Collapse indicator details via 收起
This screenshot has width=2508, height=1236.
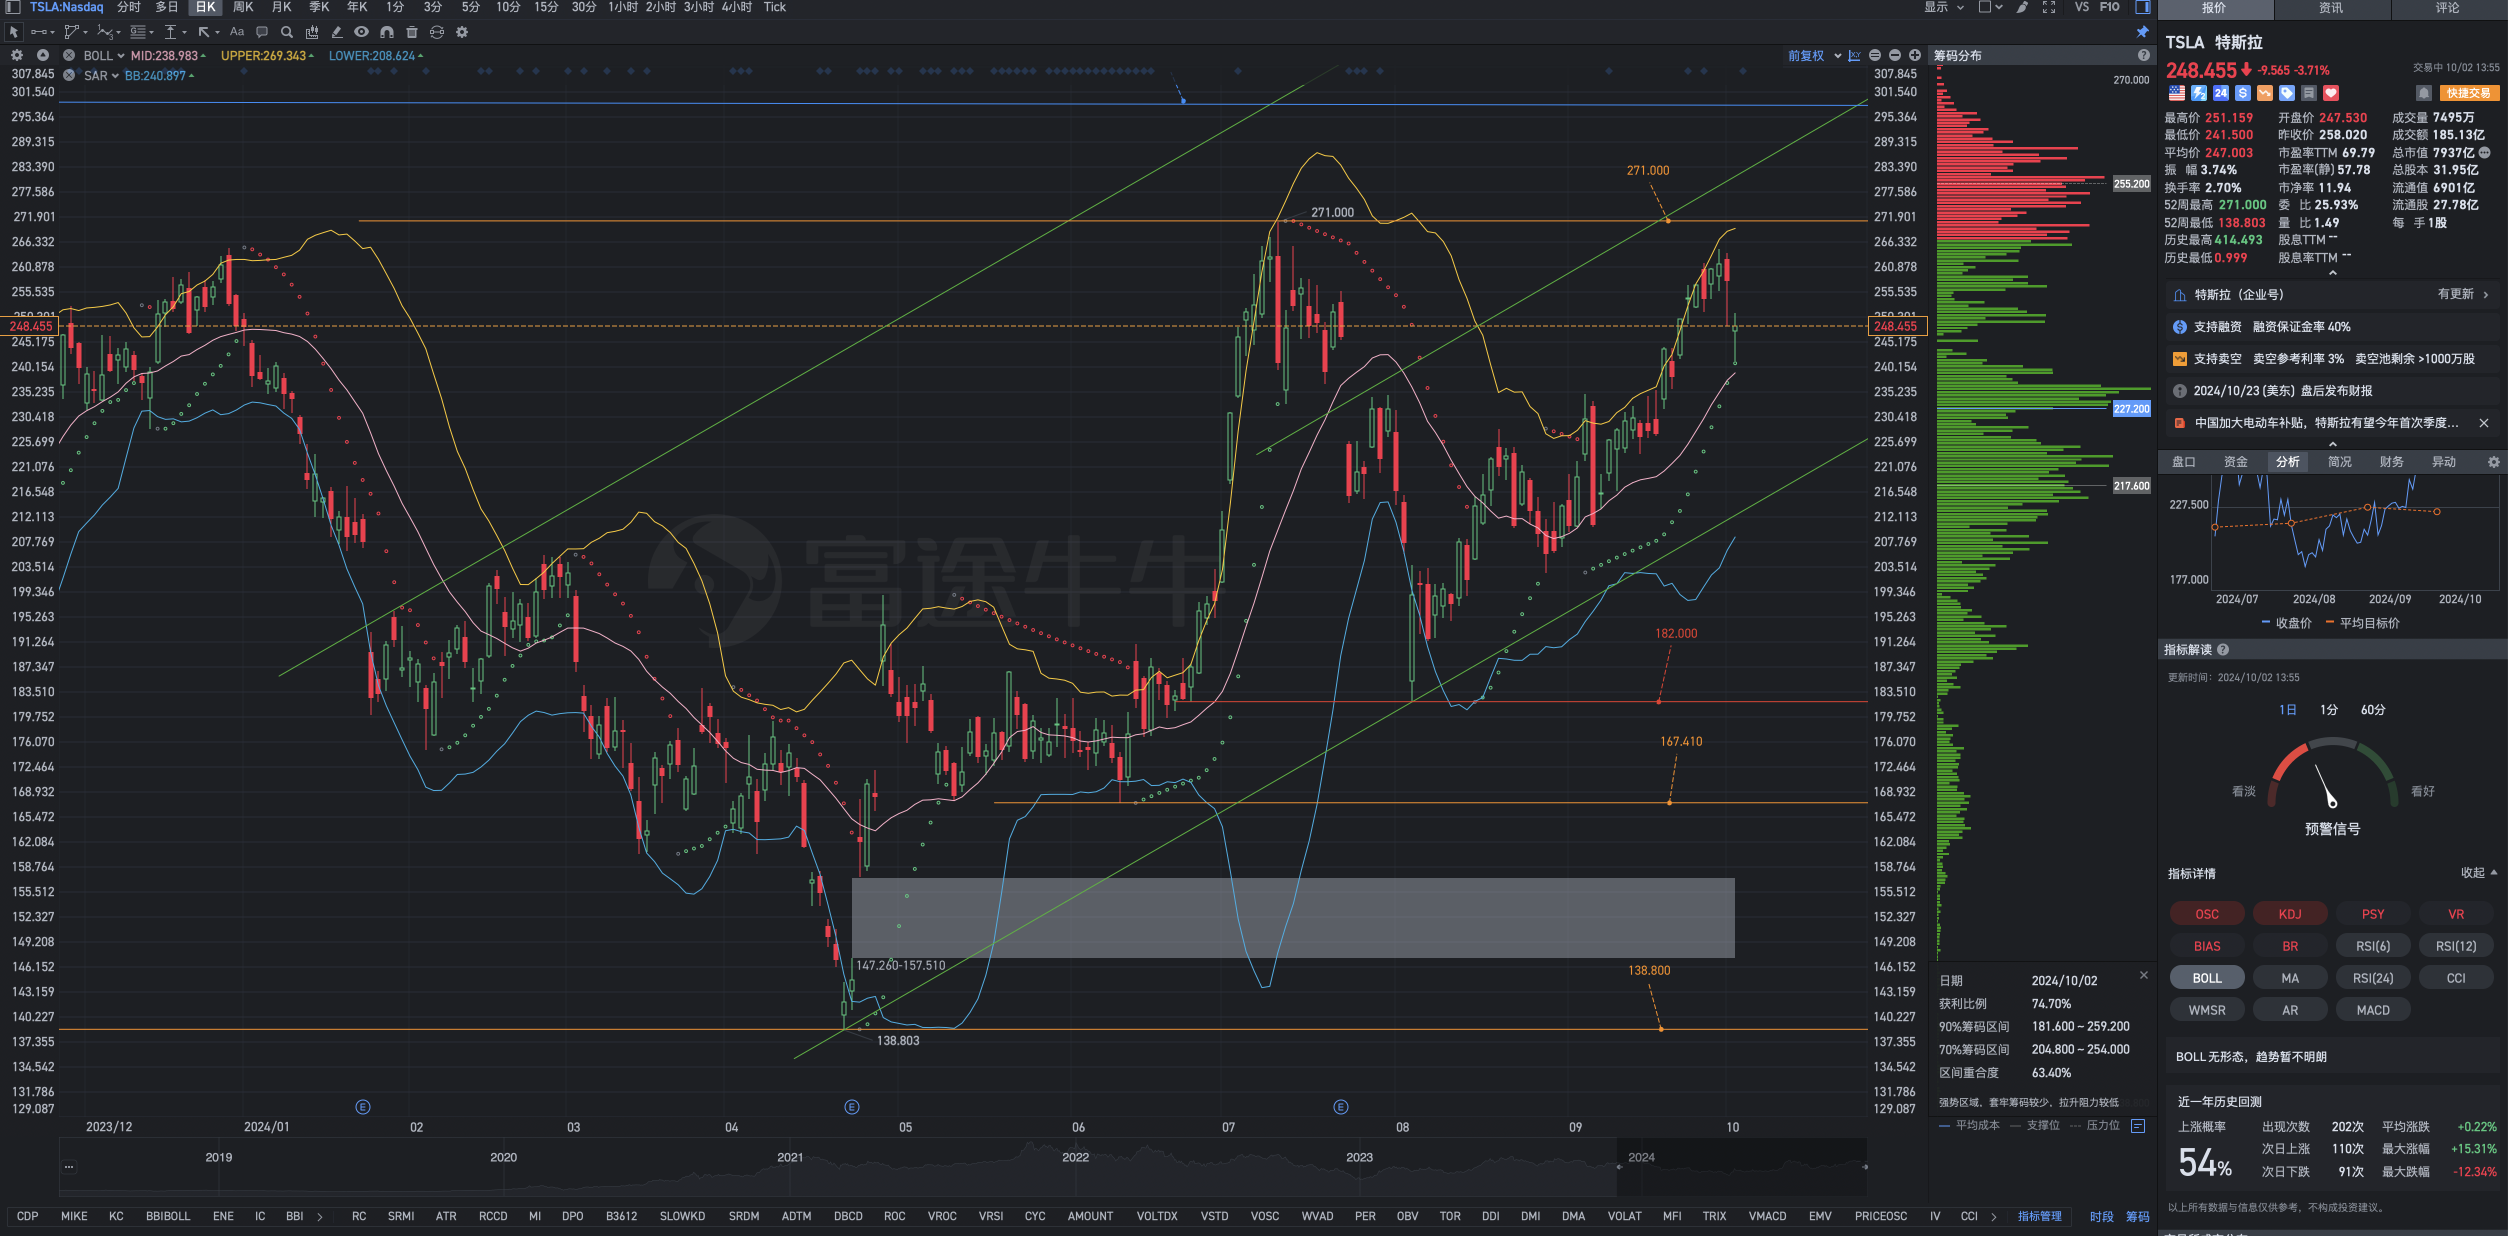[x=2479, y=873]
